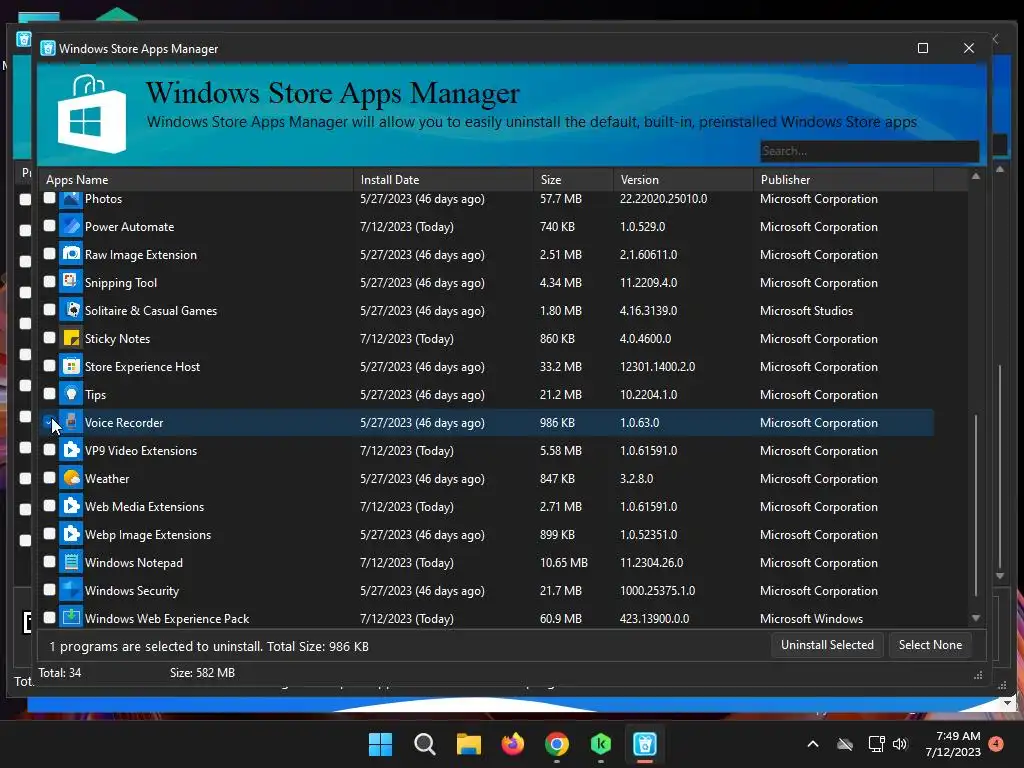The height and width of the screenshot is (768, 1024).
Task: Check the Web Media Extensions checkbox
Action: (50, 505)
